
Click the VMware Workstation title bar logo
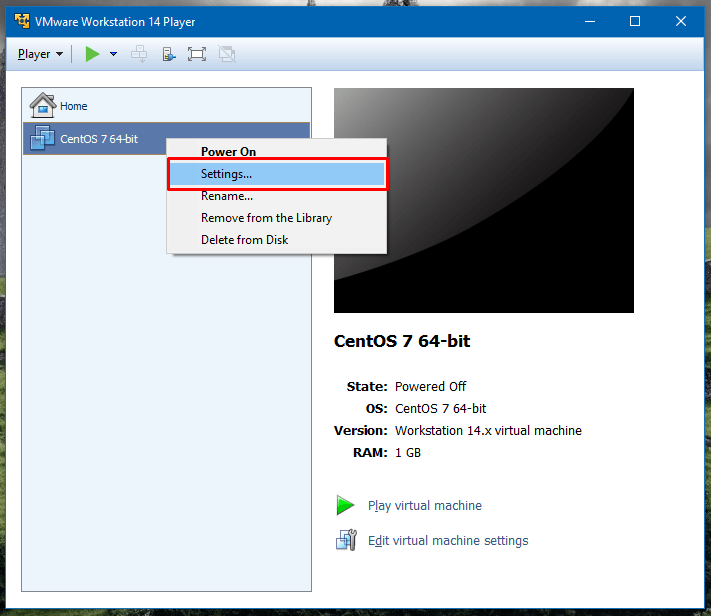click(x=22, y=21)
